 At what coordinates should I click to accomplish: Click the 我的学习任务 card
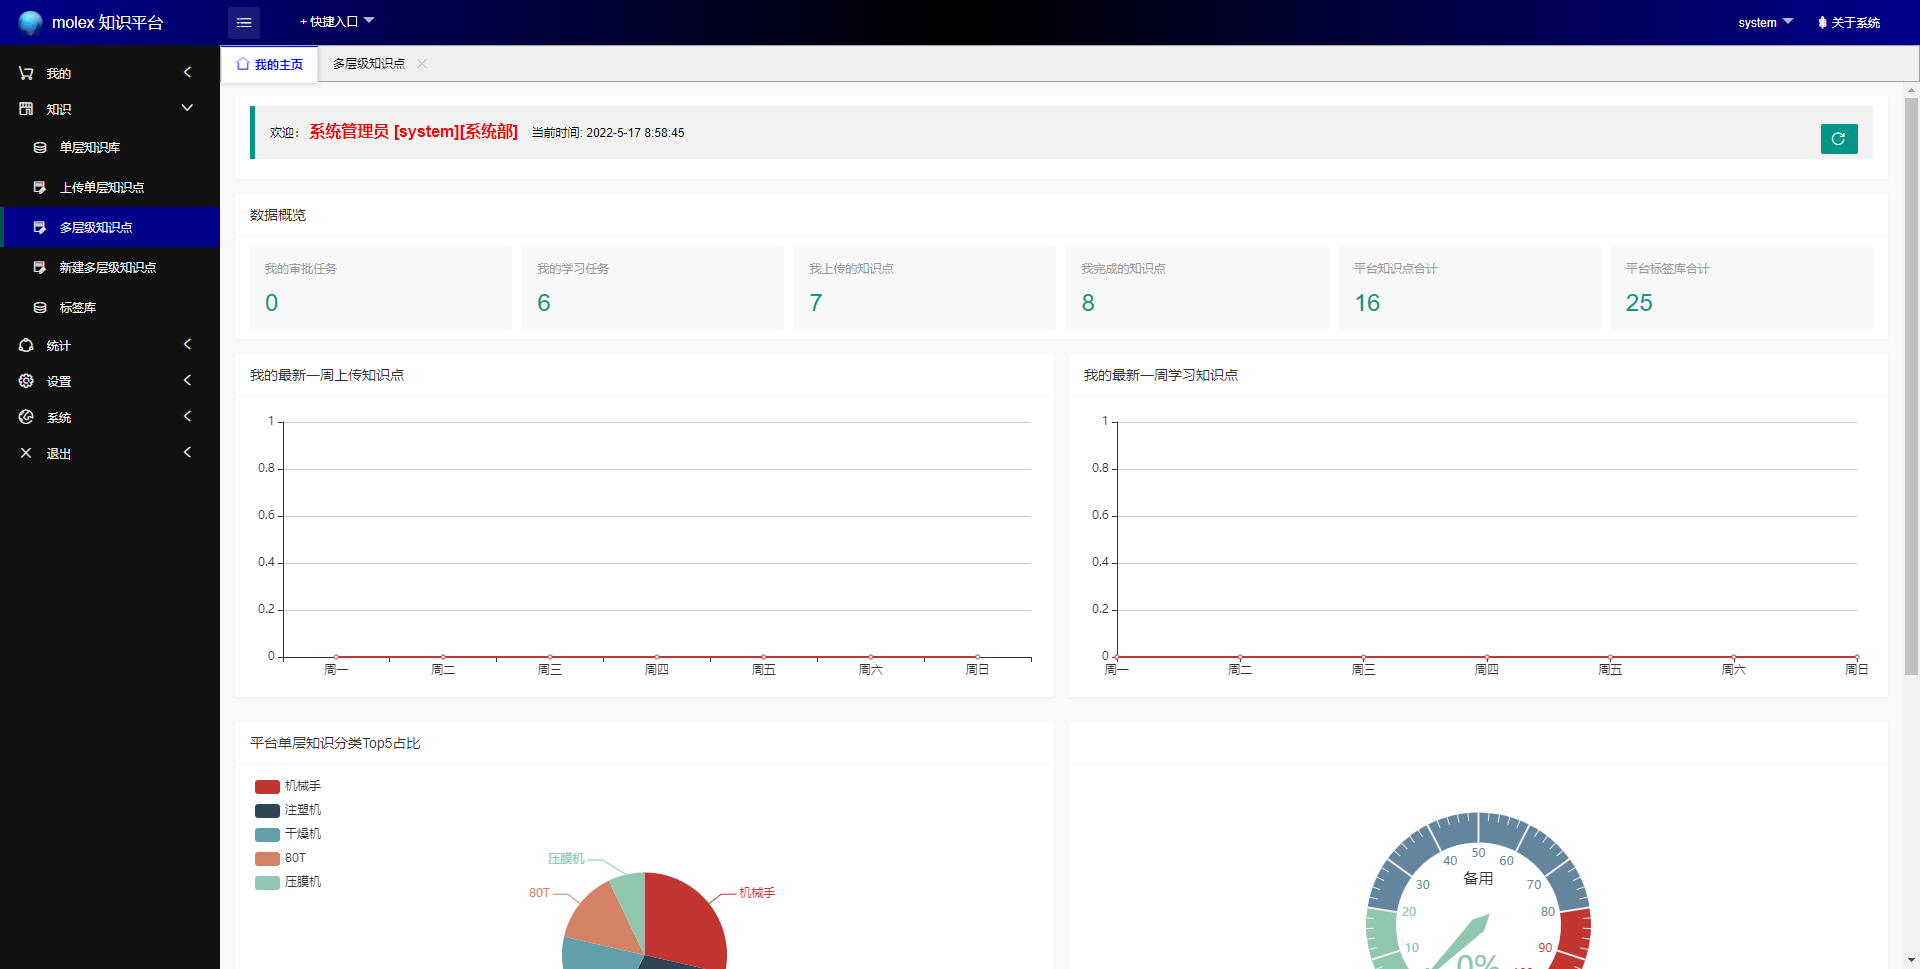click(652, 288)
